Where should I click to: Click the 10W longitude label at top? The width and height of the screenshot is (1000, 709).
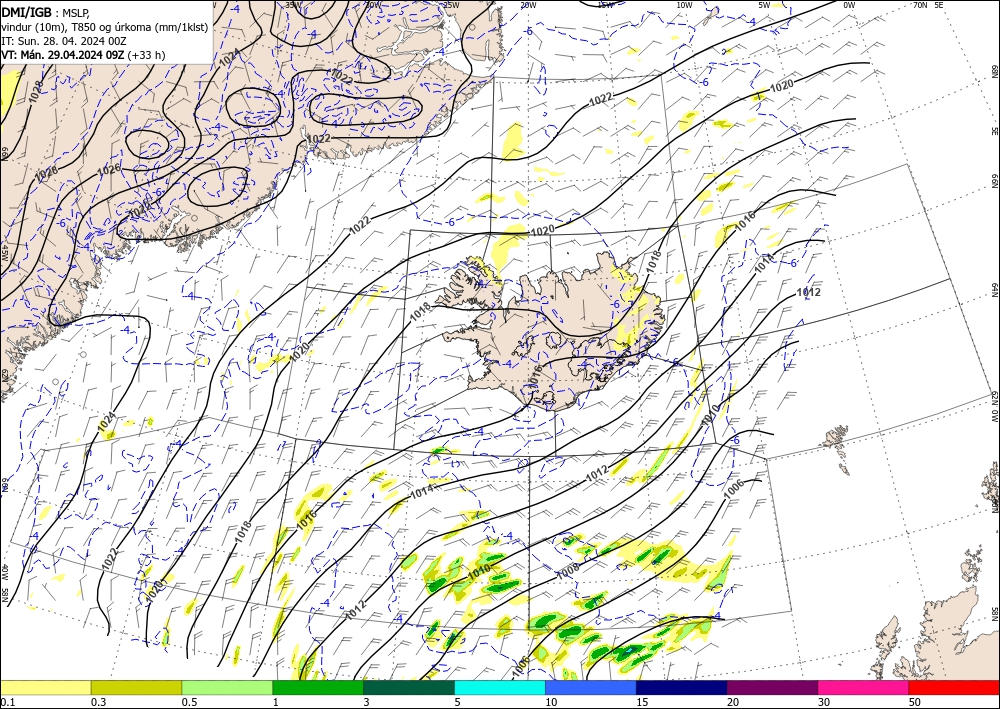click(684, 5)
